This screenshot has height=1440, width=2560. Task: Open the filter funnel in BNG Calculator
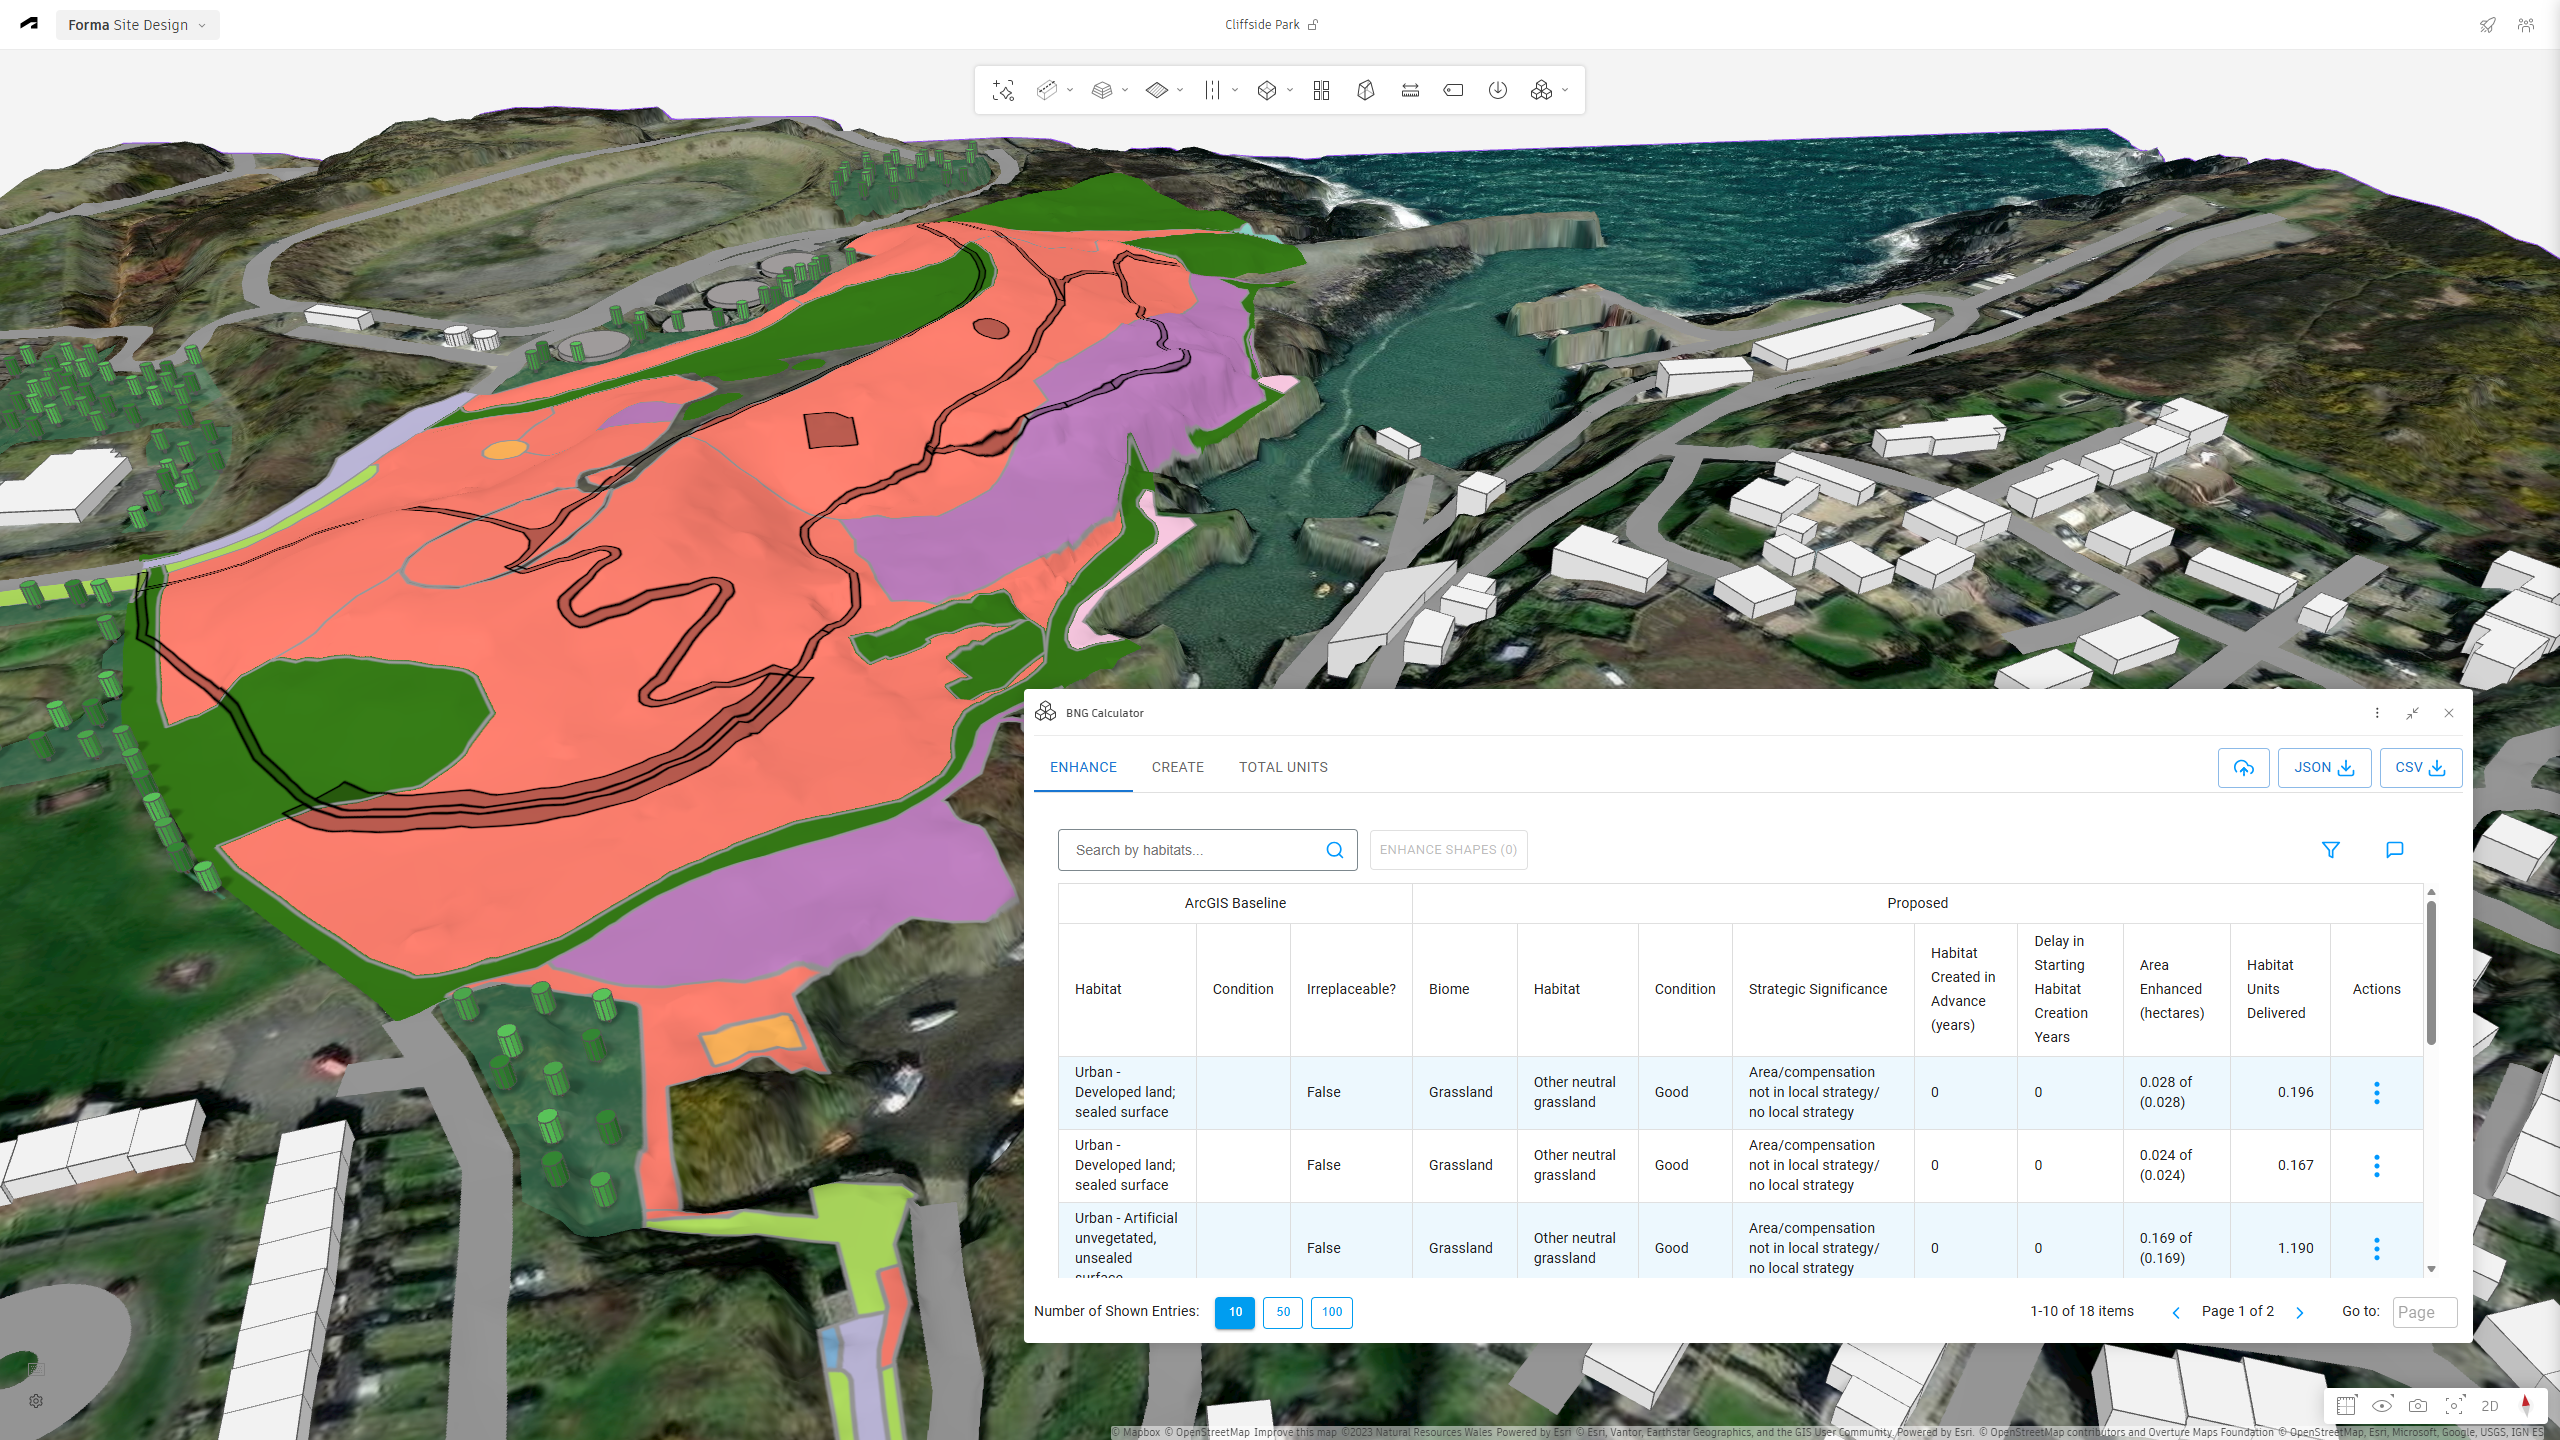click(2331, 850)
